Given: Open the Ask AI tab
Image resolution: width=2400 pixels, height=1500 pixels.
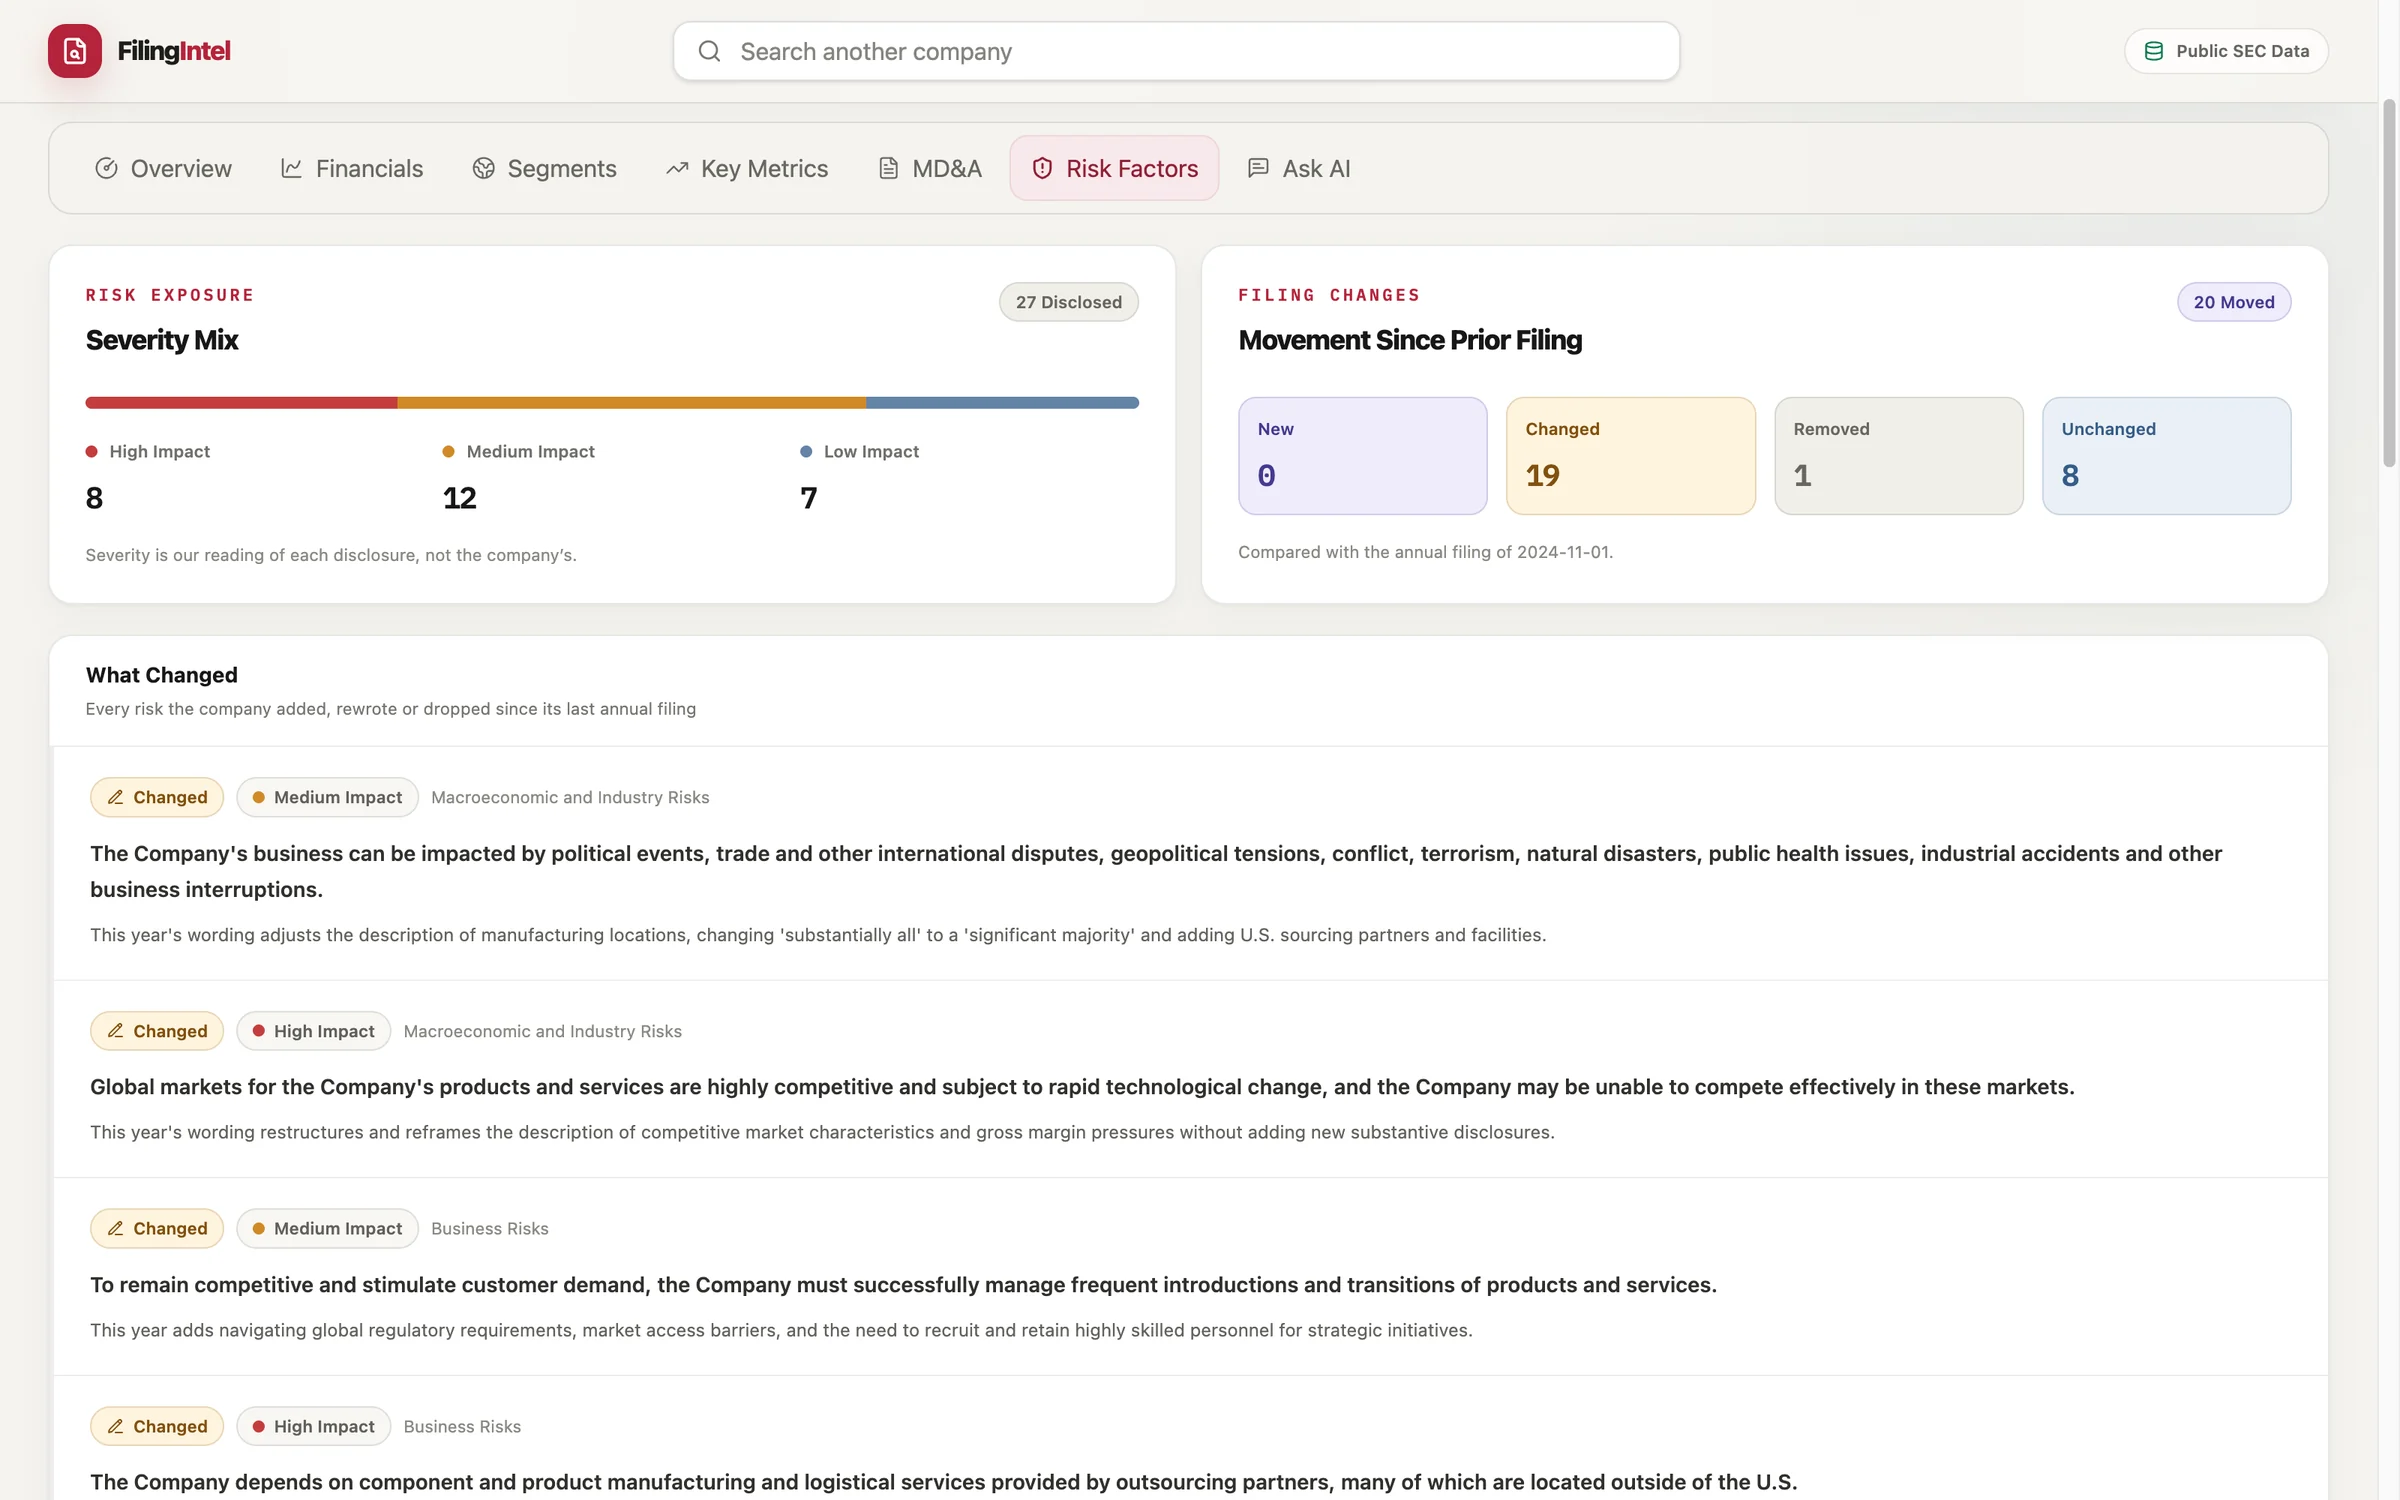Looking at the screenshot, I should 1299,168.
